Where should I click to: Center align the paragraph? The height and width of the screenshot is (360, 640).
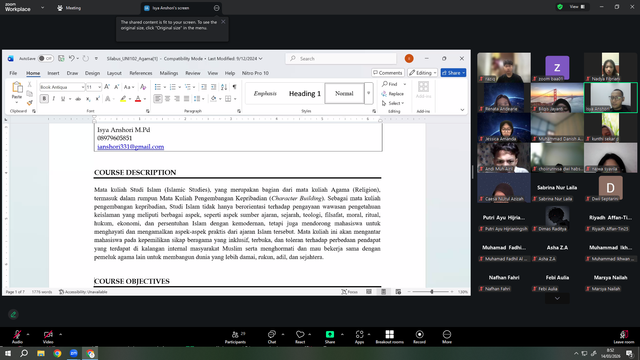coord(167,99)
